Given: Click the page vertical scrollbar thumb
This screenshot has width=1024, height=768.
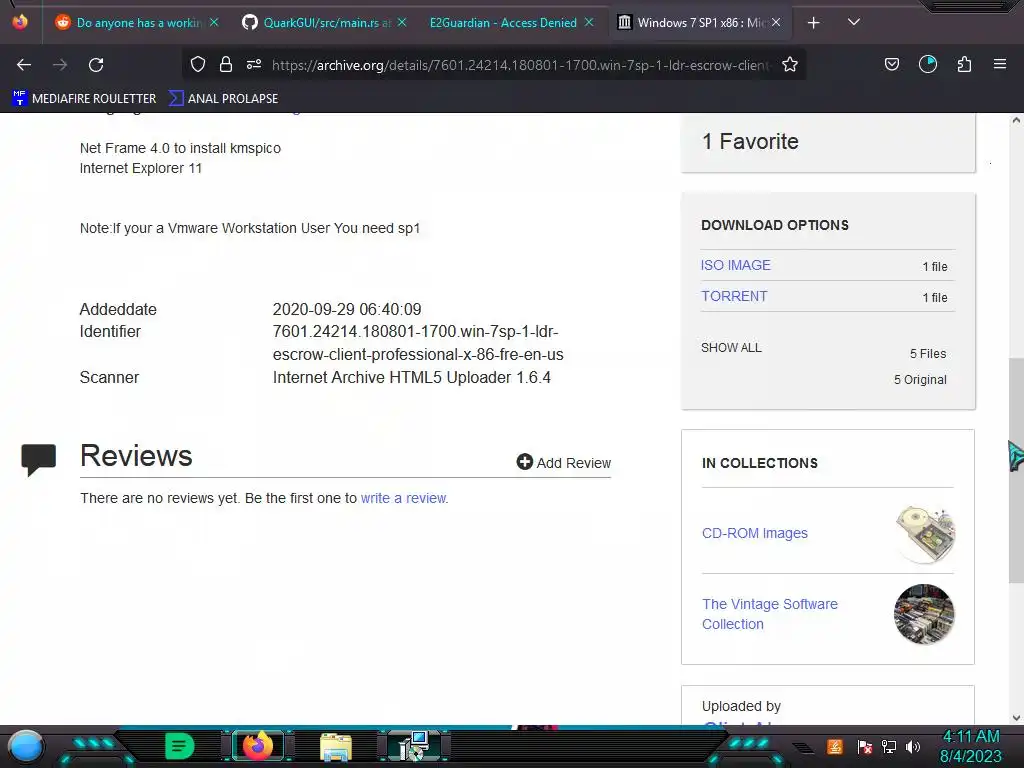Looking at the screenshot, I should pyautogui.click(x=1016, y=470).
